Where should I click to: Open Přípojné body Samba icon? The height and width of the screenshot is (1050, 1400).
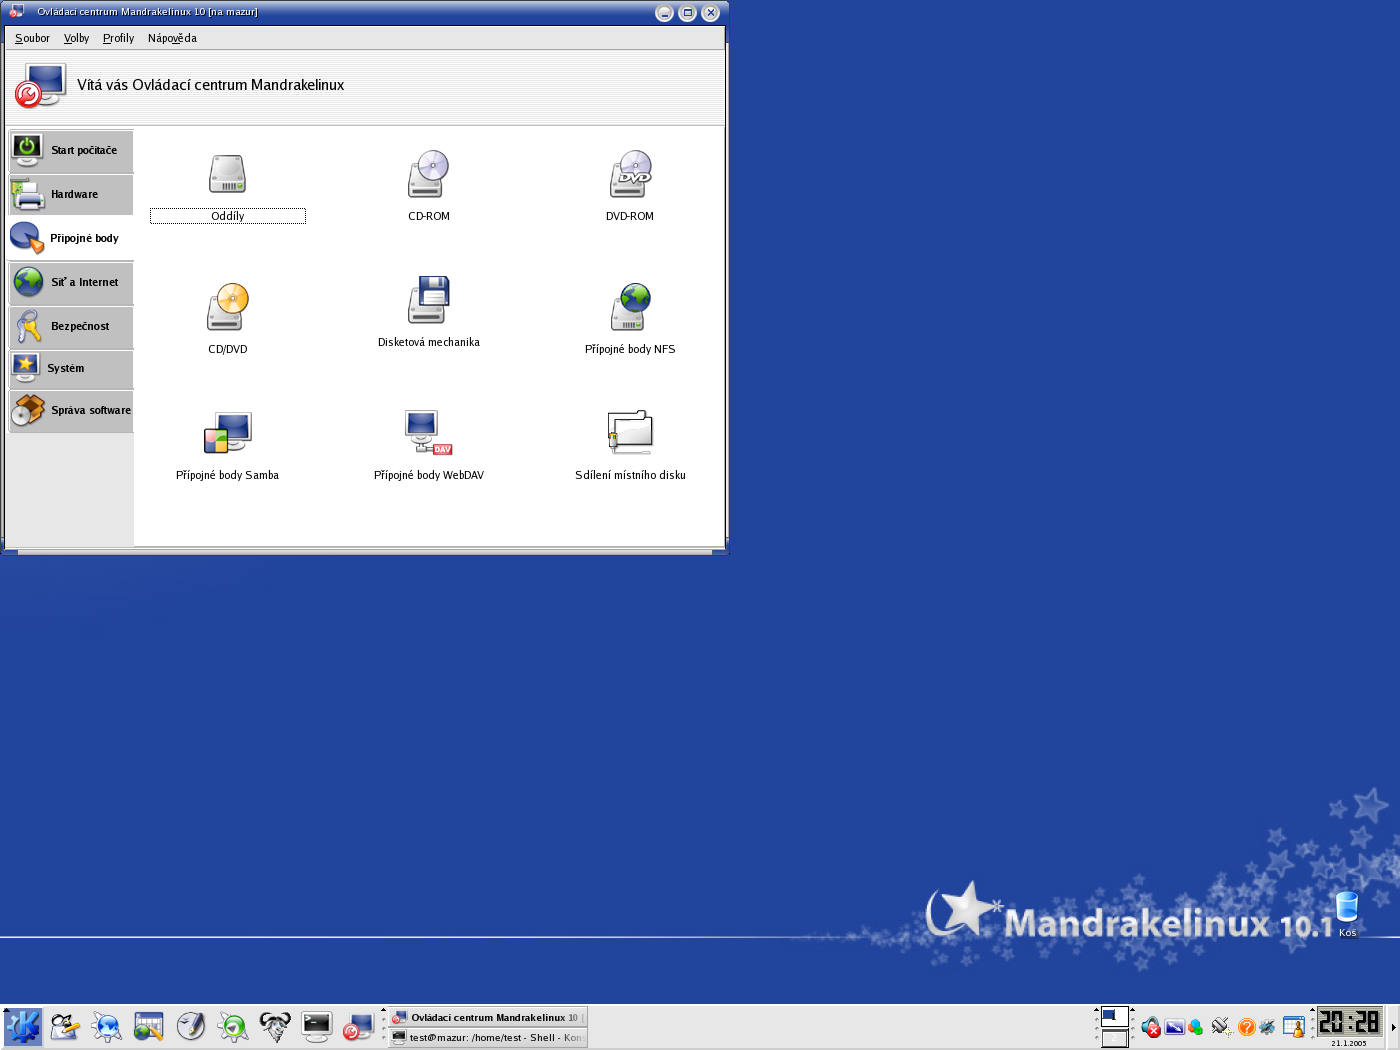pyautogui.click(x=228, y=433)
